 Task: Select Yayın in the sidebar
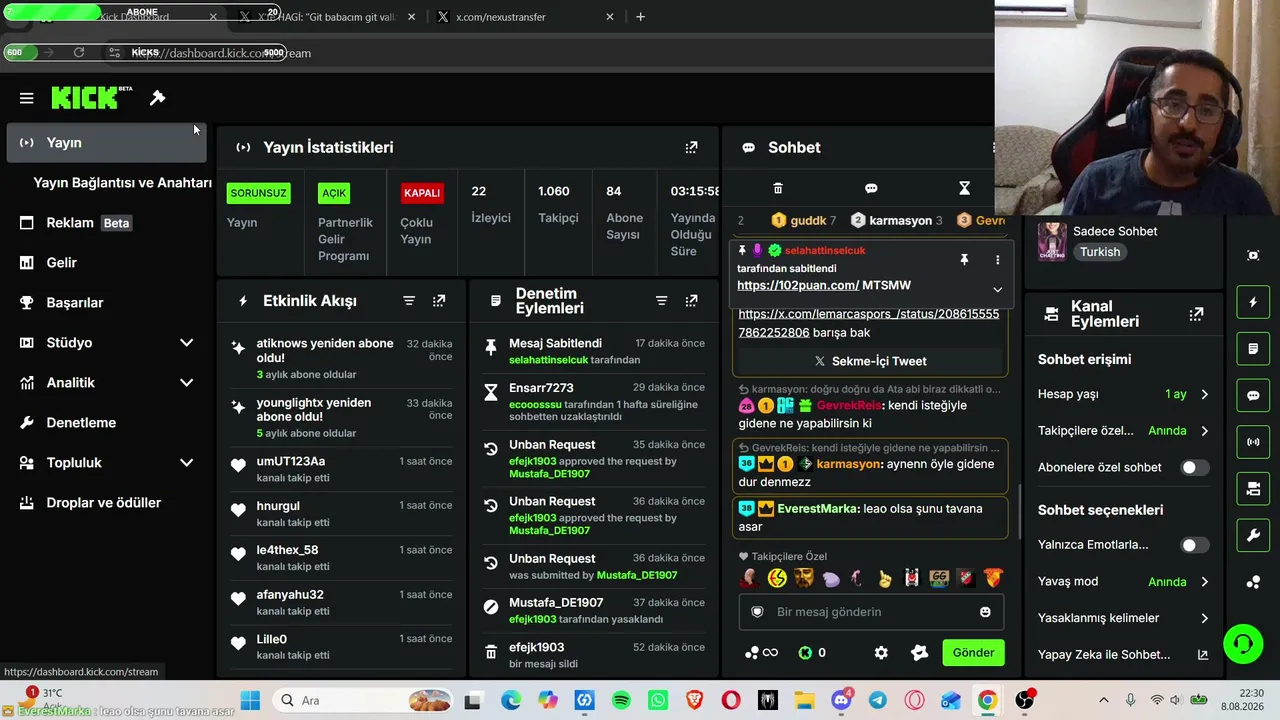(x=106, y=143)
